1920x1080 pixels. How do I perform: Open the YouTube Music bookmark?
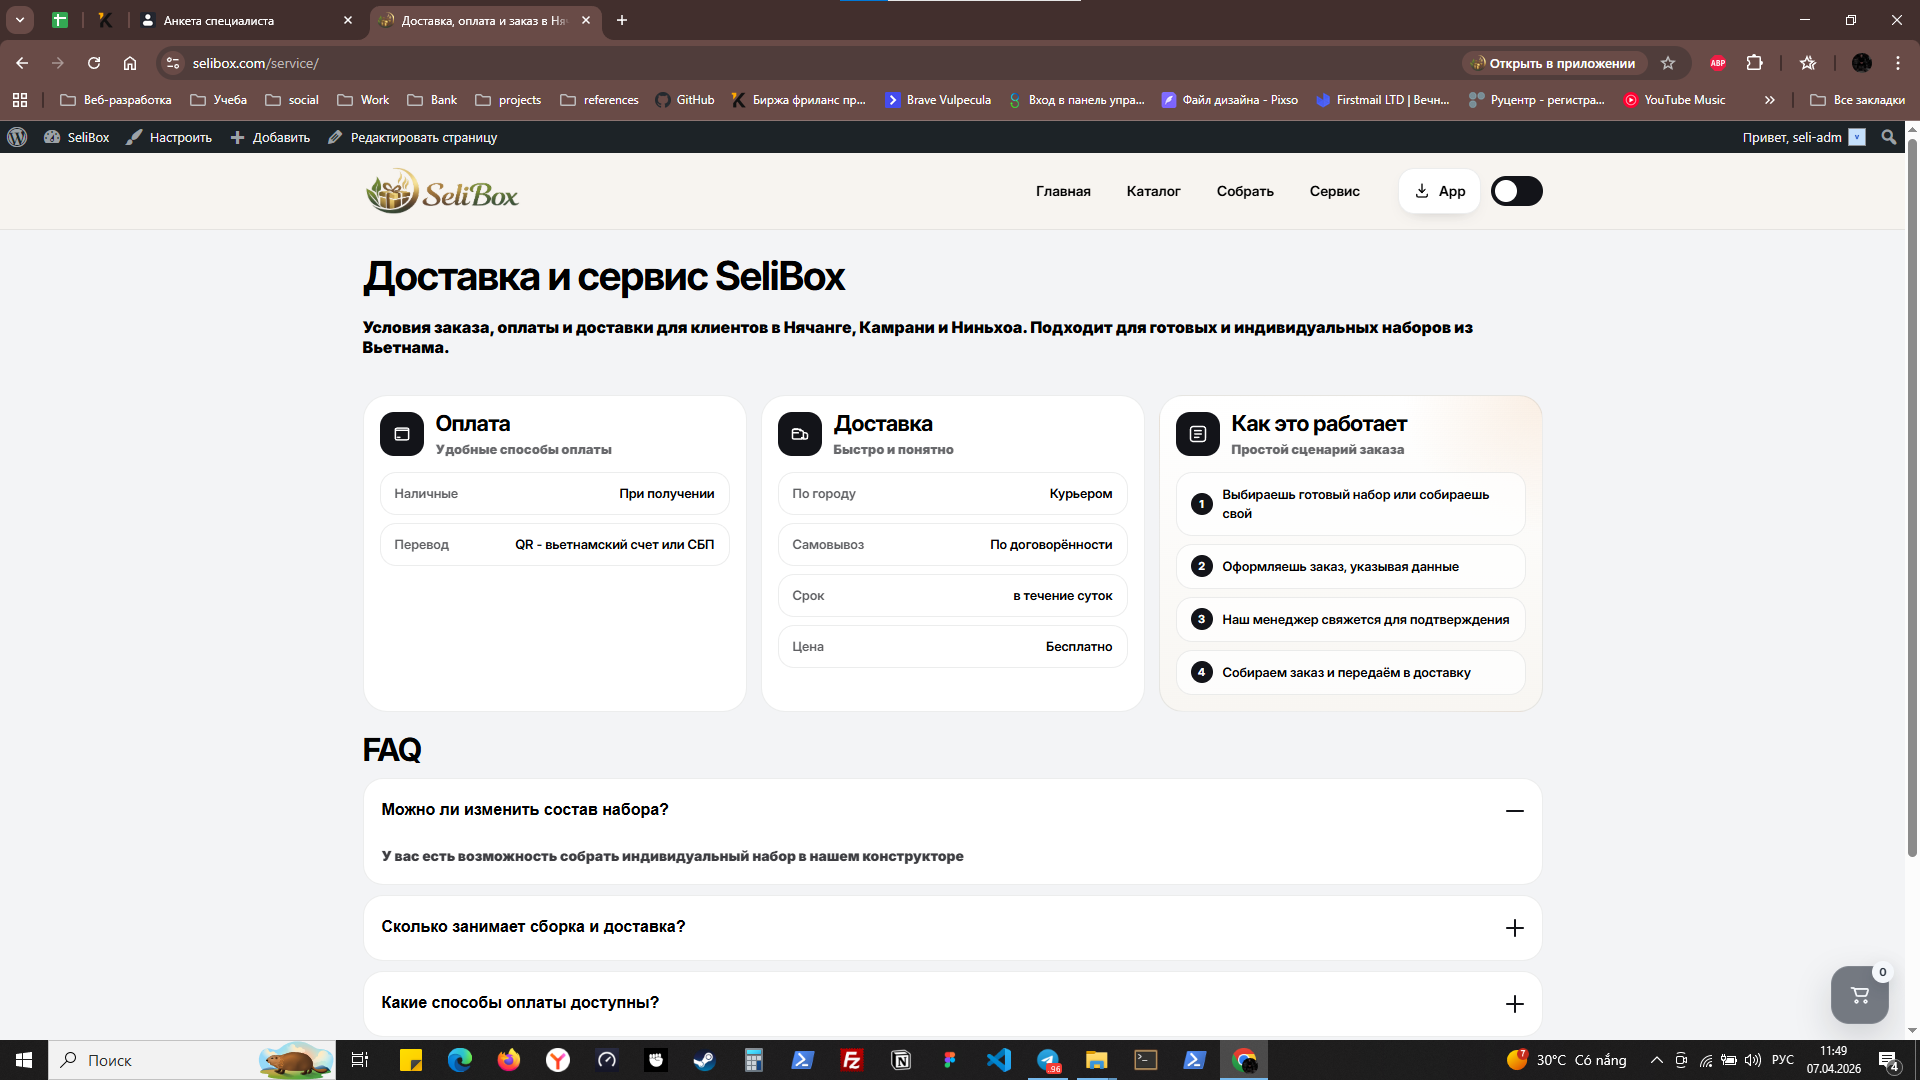(1675, 100)
